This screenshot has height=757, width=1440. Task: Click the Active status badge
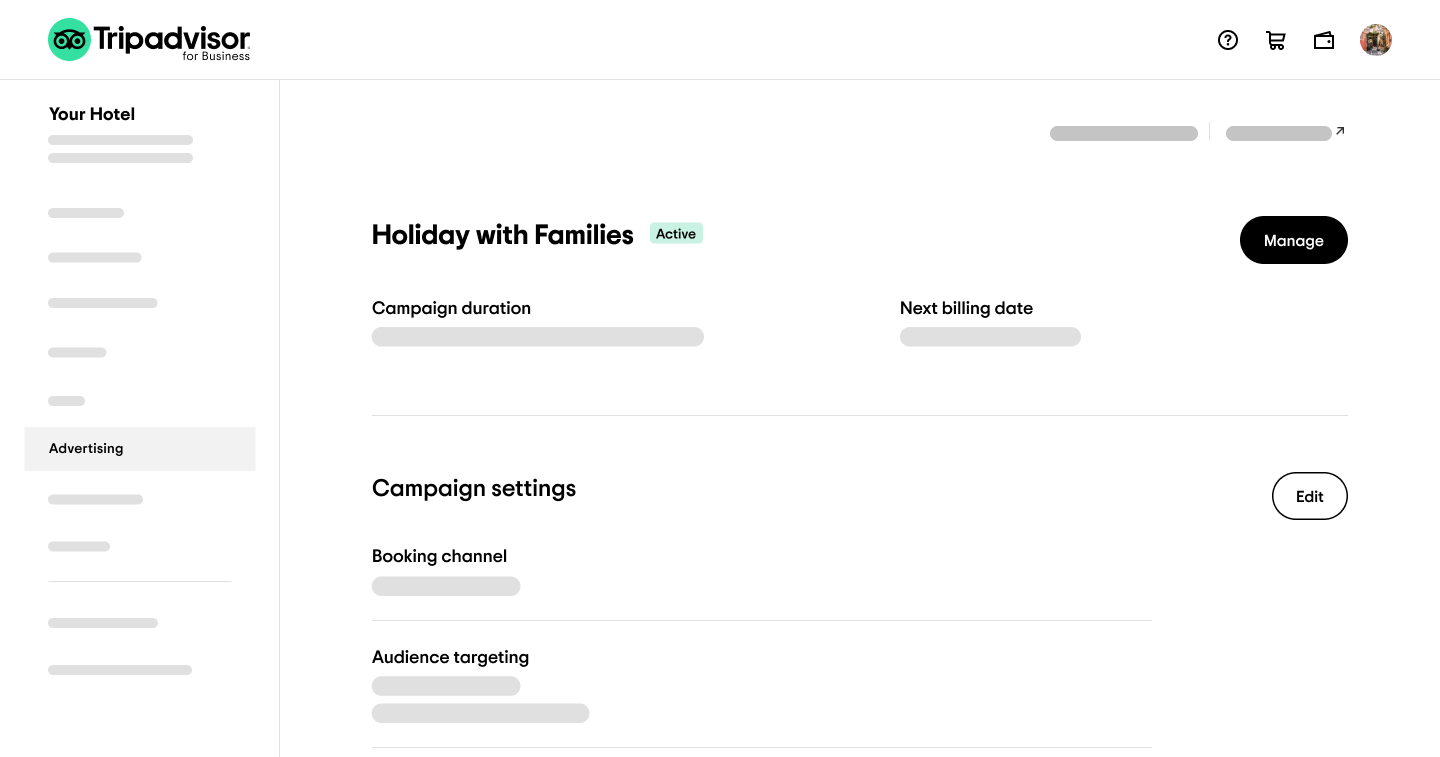[676, 233]
